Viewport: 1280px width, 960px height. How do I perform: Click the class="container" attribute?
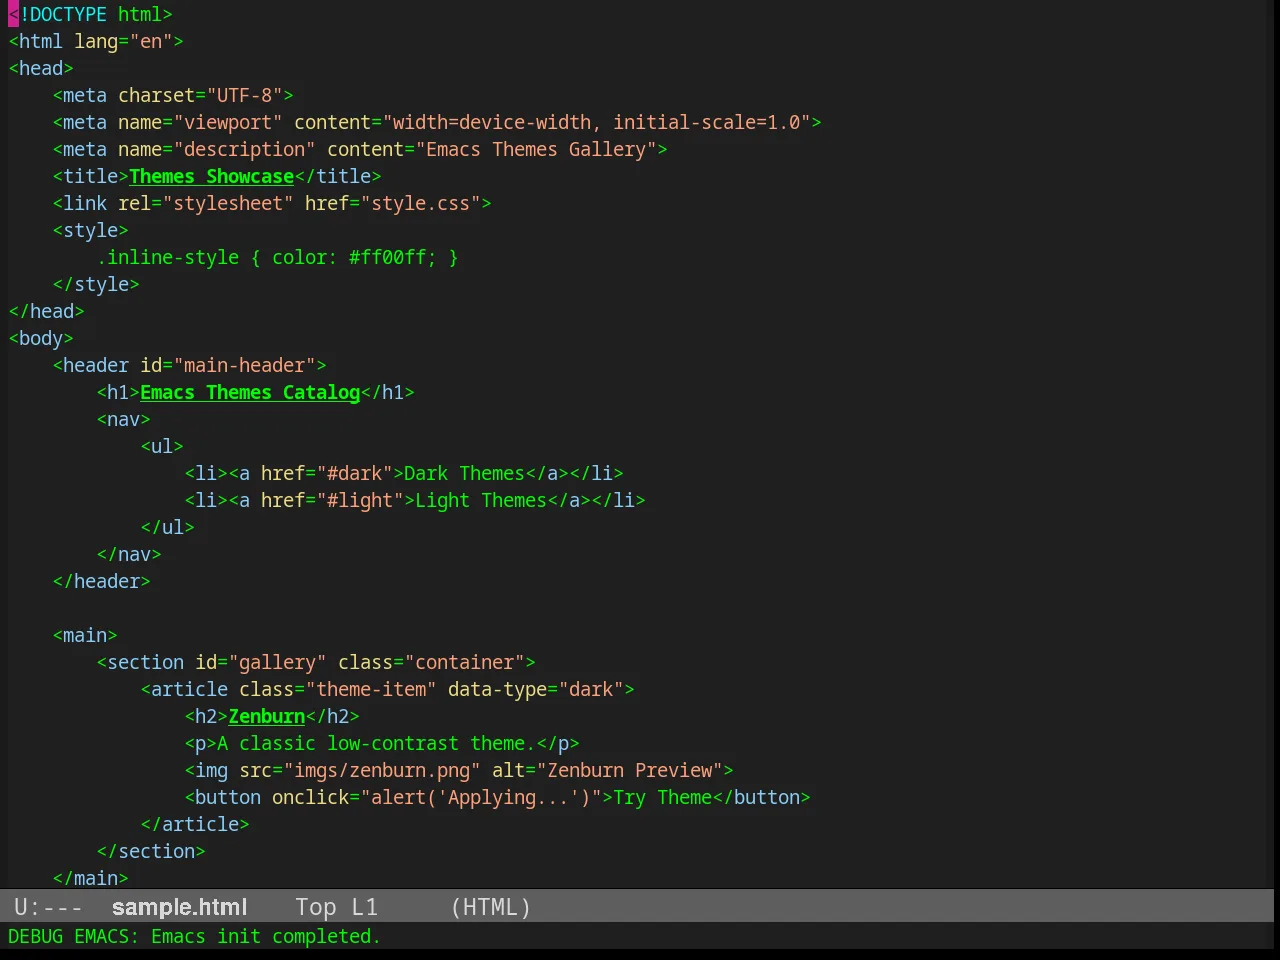[x=432, y=662]
